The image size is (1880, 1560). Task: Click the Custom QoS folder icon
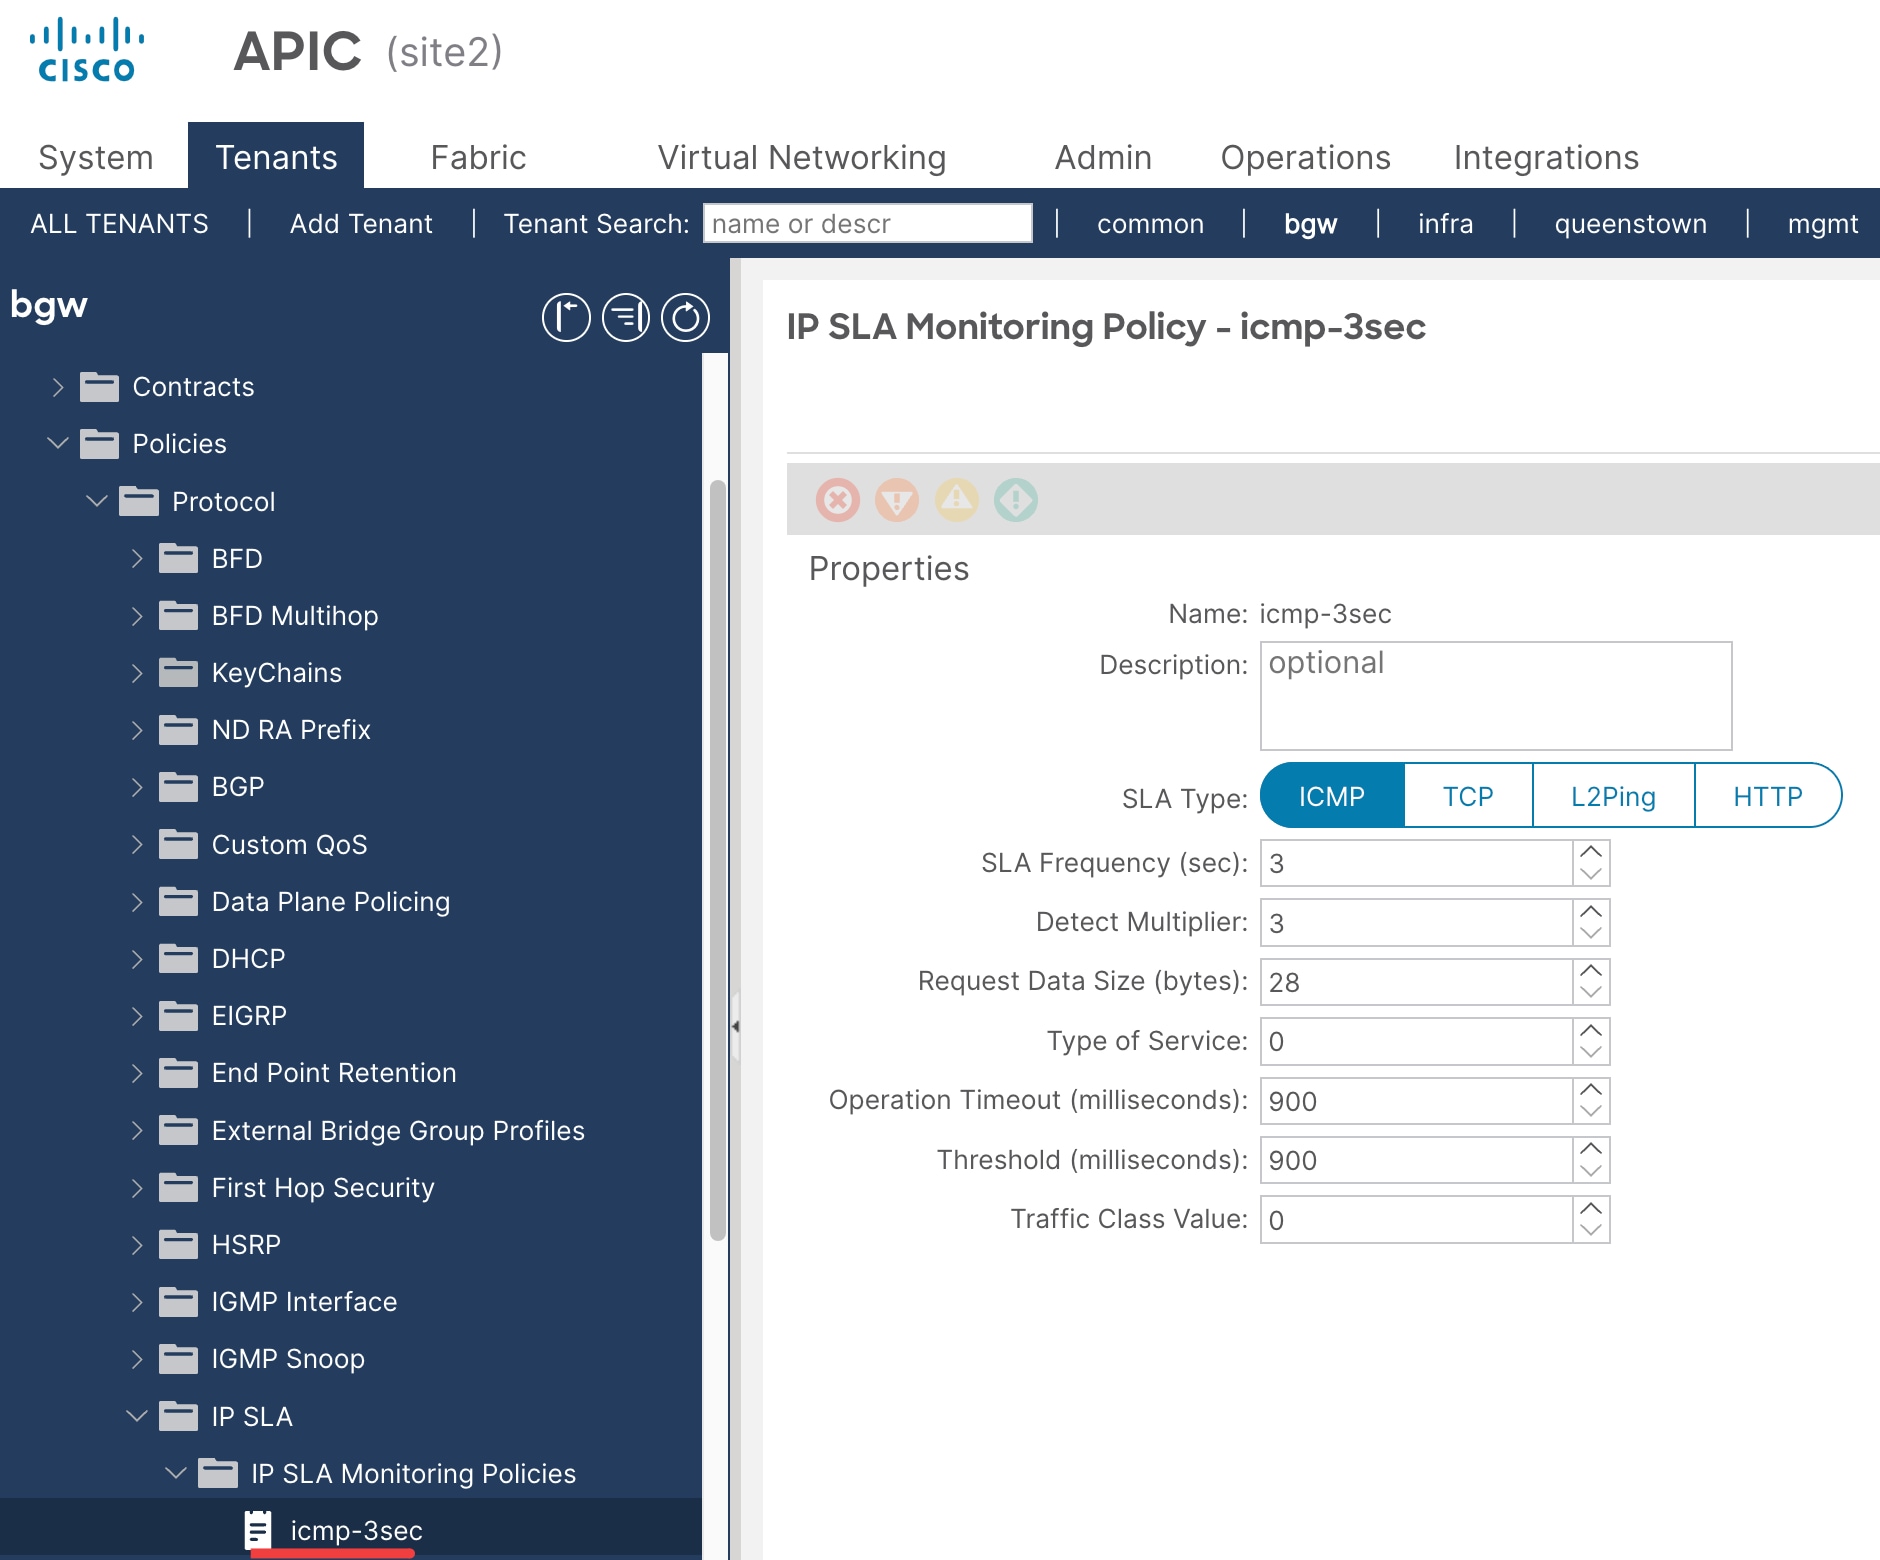179,844
